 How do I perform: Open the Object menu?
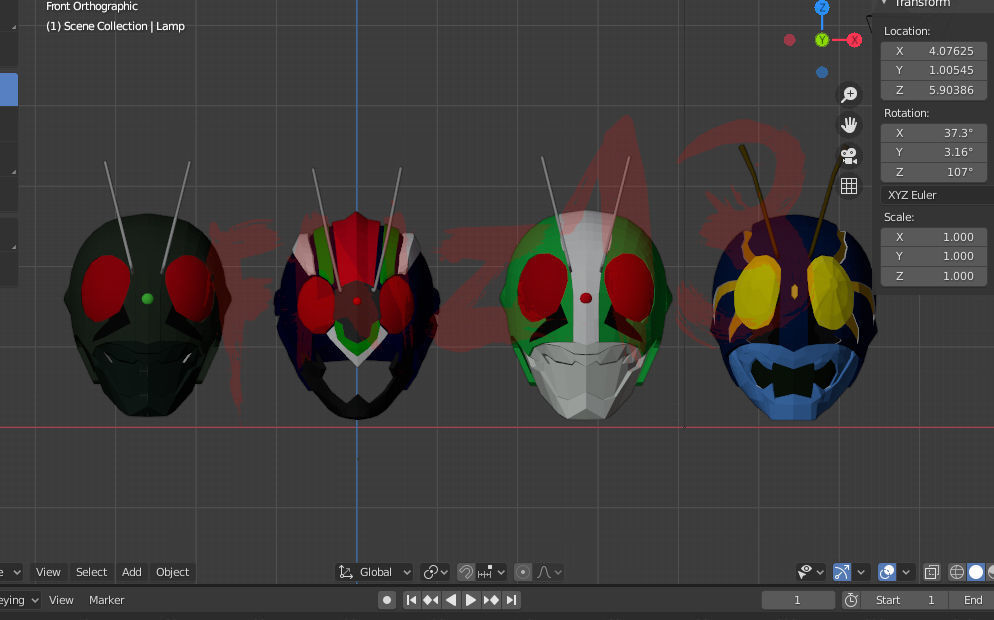tap(172, 572)
